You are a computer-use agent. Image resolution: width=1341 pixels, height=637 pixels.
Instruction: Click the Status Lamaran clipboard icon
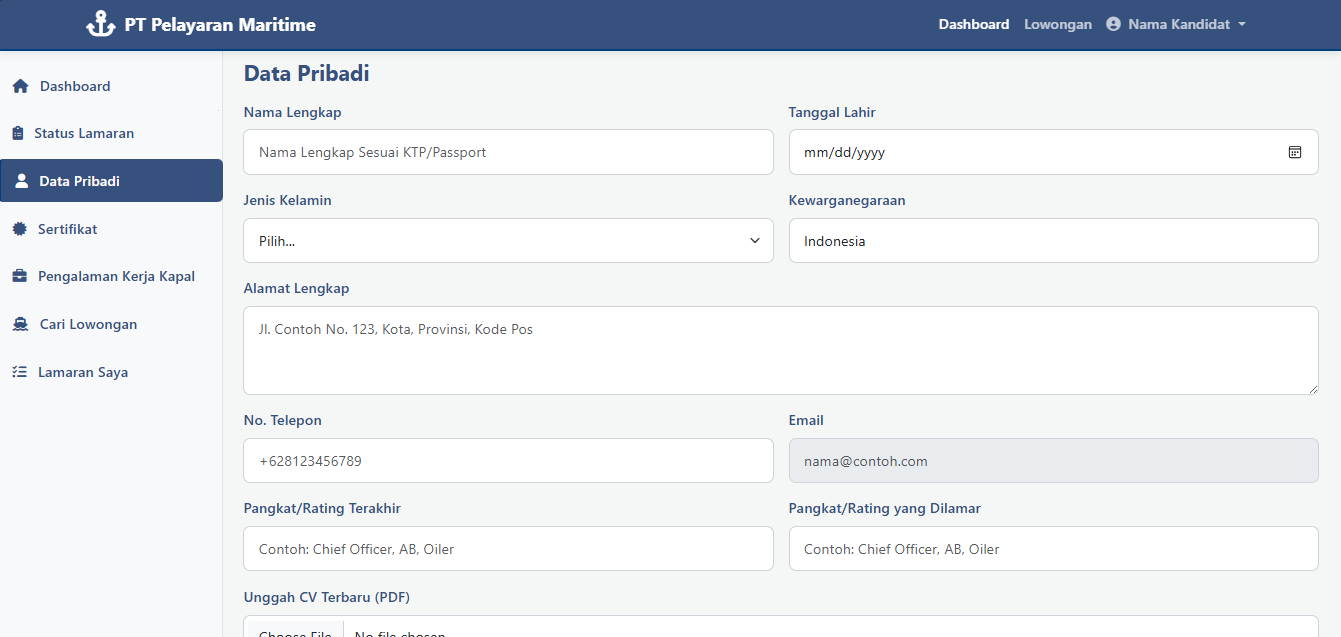pos(17,134)
